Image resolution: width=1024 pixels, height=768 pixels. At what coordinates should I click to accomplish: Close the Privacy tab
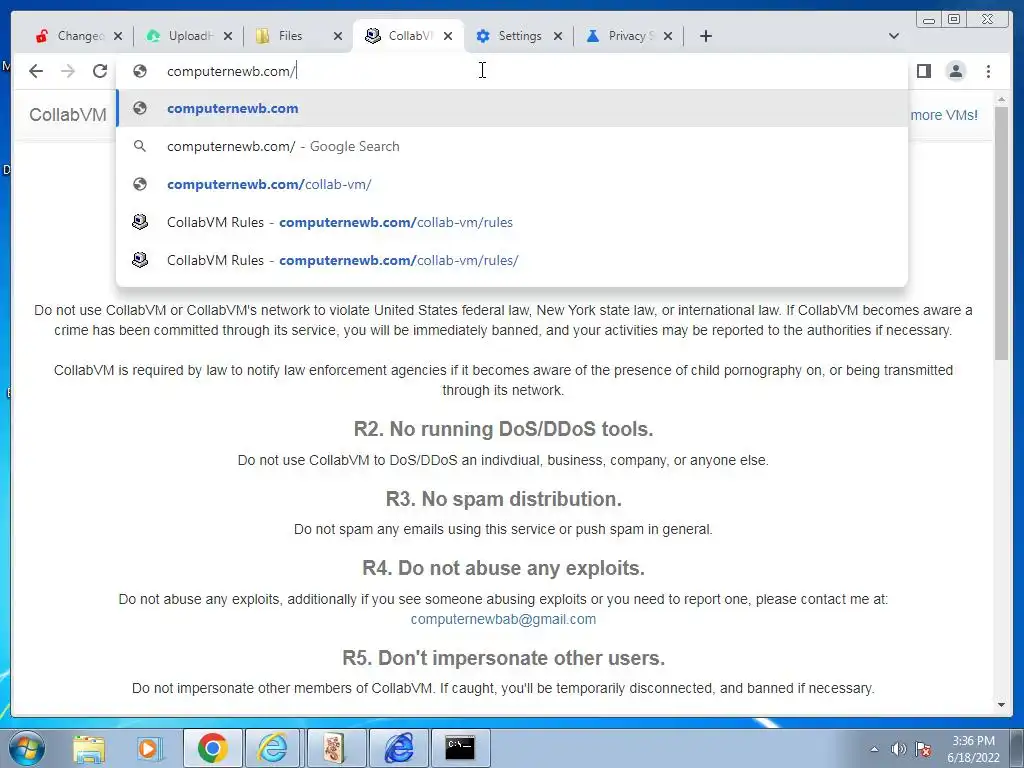[x=667, y=36]
